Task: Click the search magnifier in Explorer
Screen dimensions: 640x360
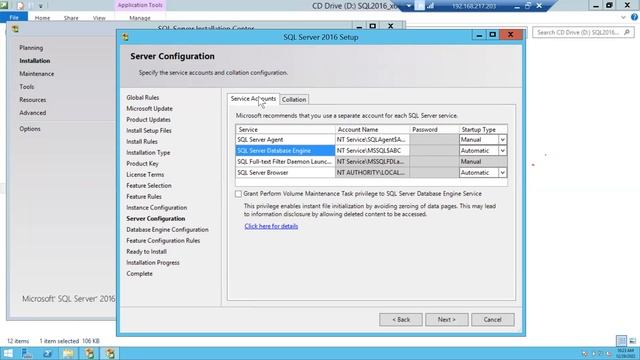Action: pyautogui.click(x=627, y=32)
